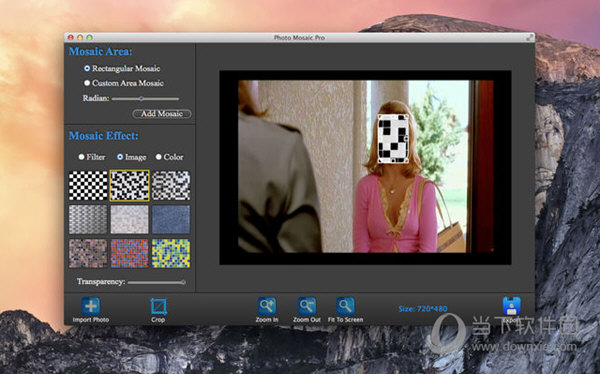Click the Export save icon
The height and width of the screenshot is (374, 600).
pos(512,306)
